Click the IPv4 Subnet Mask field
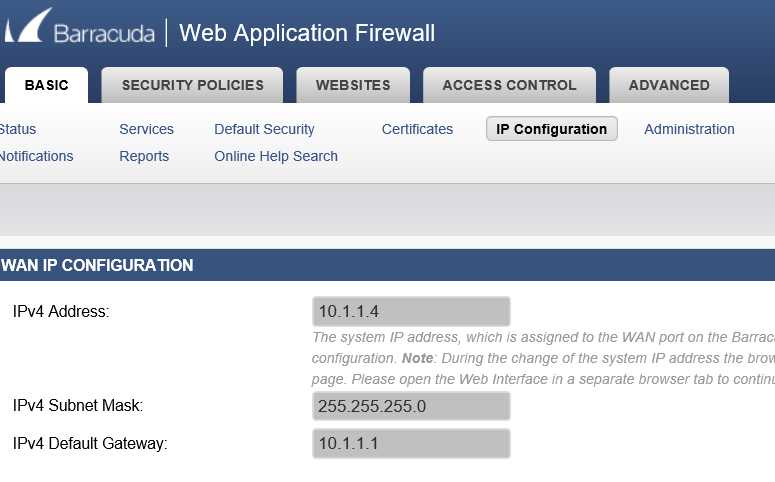Screen dimensions: 775x482 [x=411, y=406]
